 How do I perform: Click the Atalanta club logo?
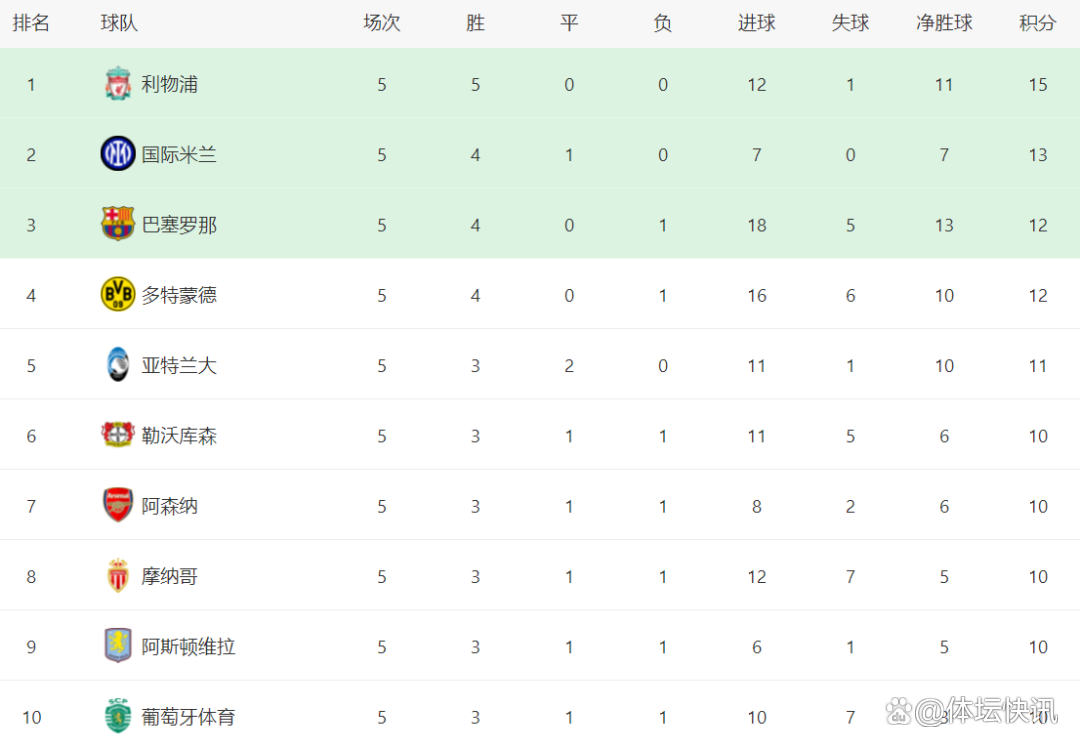click(x=118, y=365)
